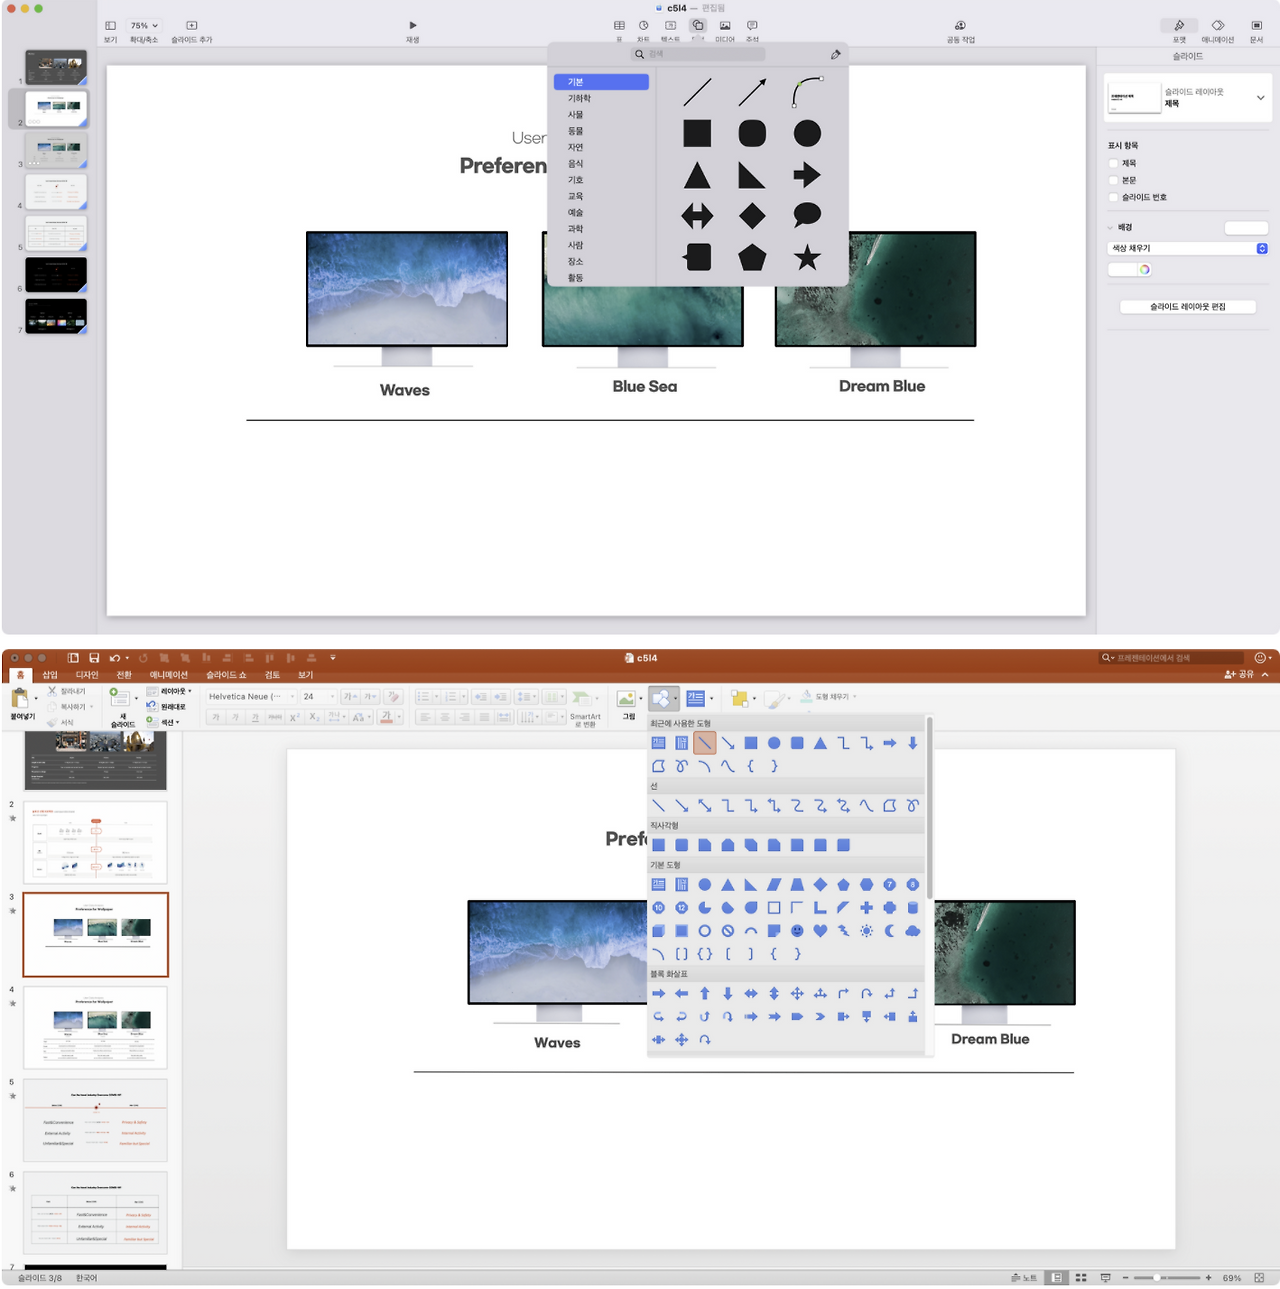The width and height of the screenshot is (1280, 1289).
Task: Choose the four-way arrow in PowerPoint block arrows
Action: click(797, 993)
